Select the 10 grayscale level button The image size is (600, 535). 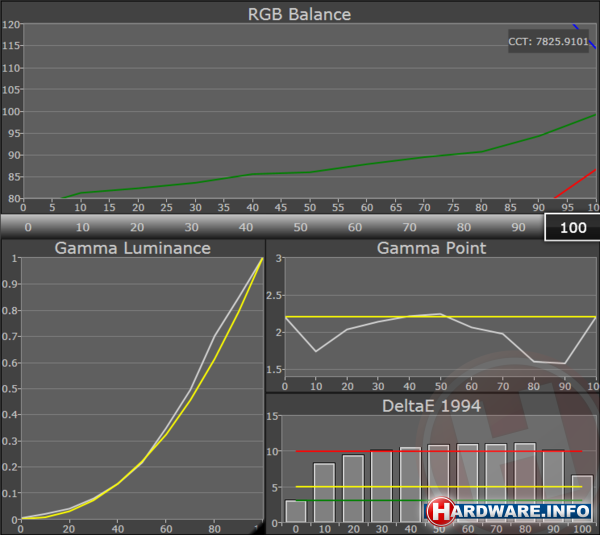83,227
